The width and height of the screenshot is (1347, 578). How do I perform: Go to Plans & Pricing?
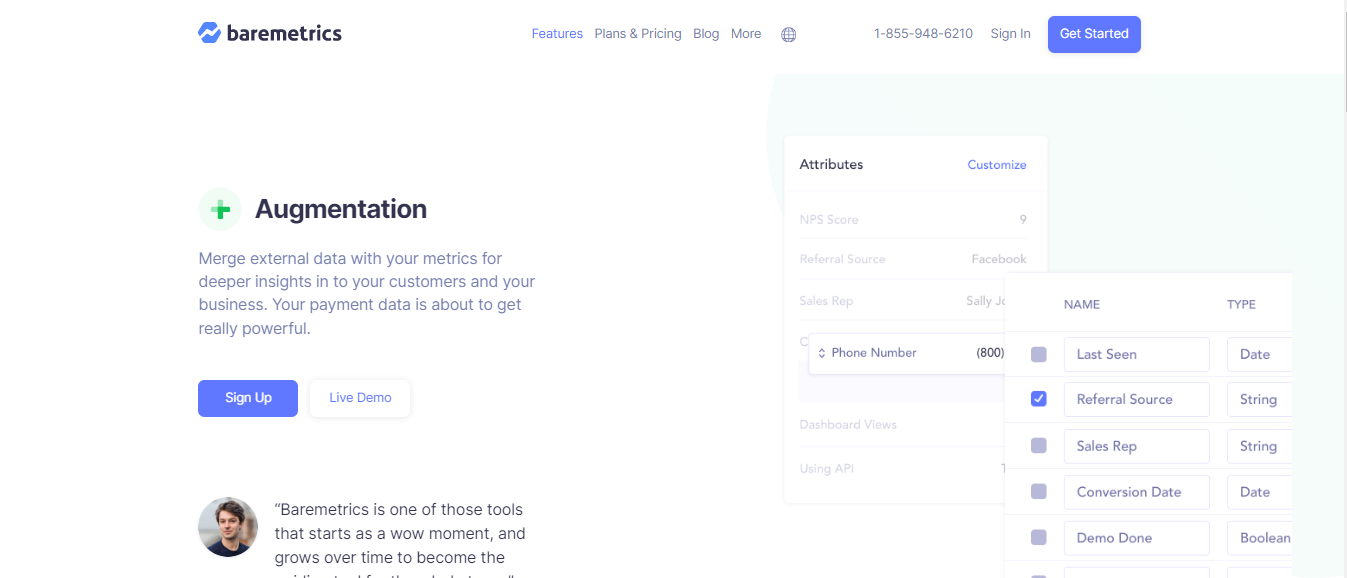point(638,33)
